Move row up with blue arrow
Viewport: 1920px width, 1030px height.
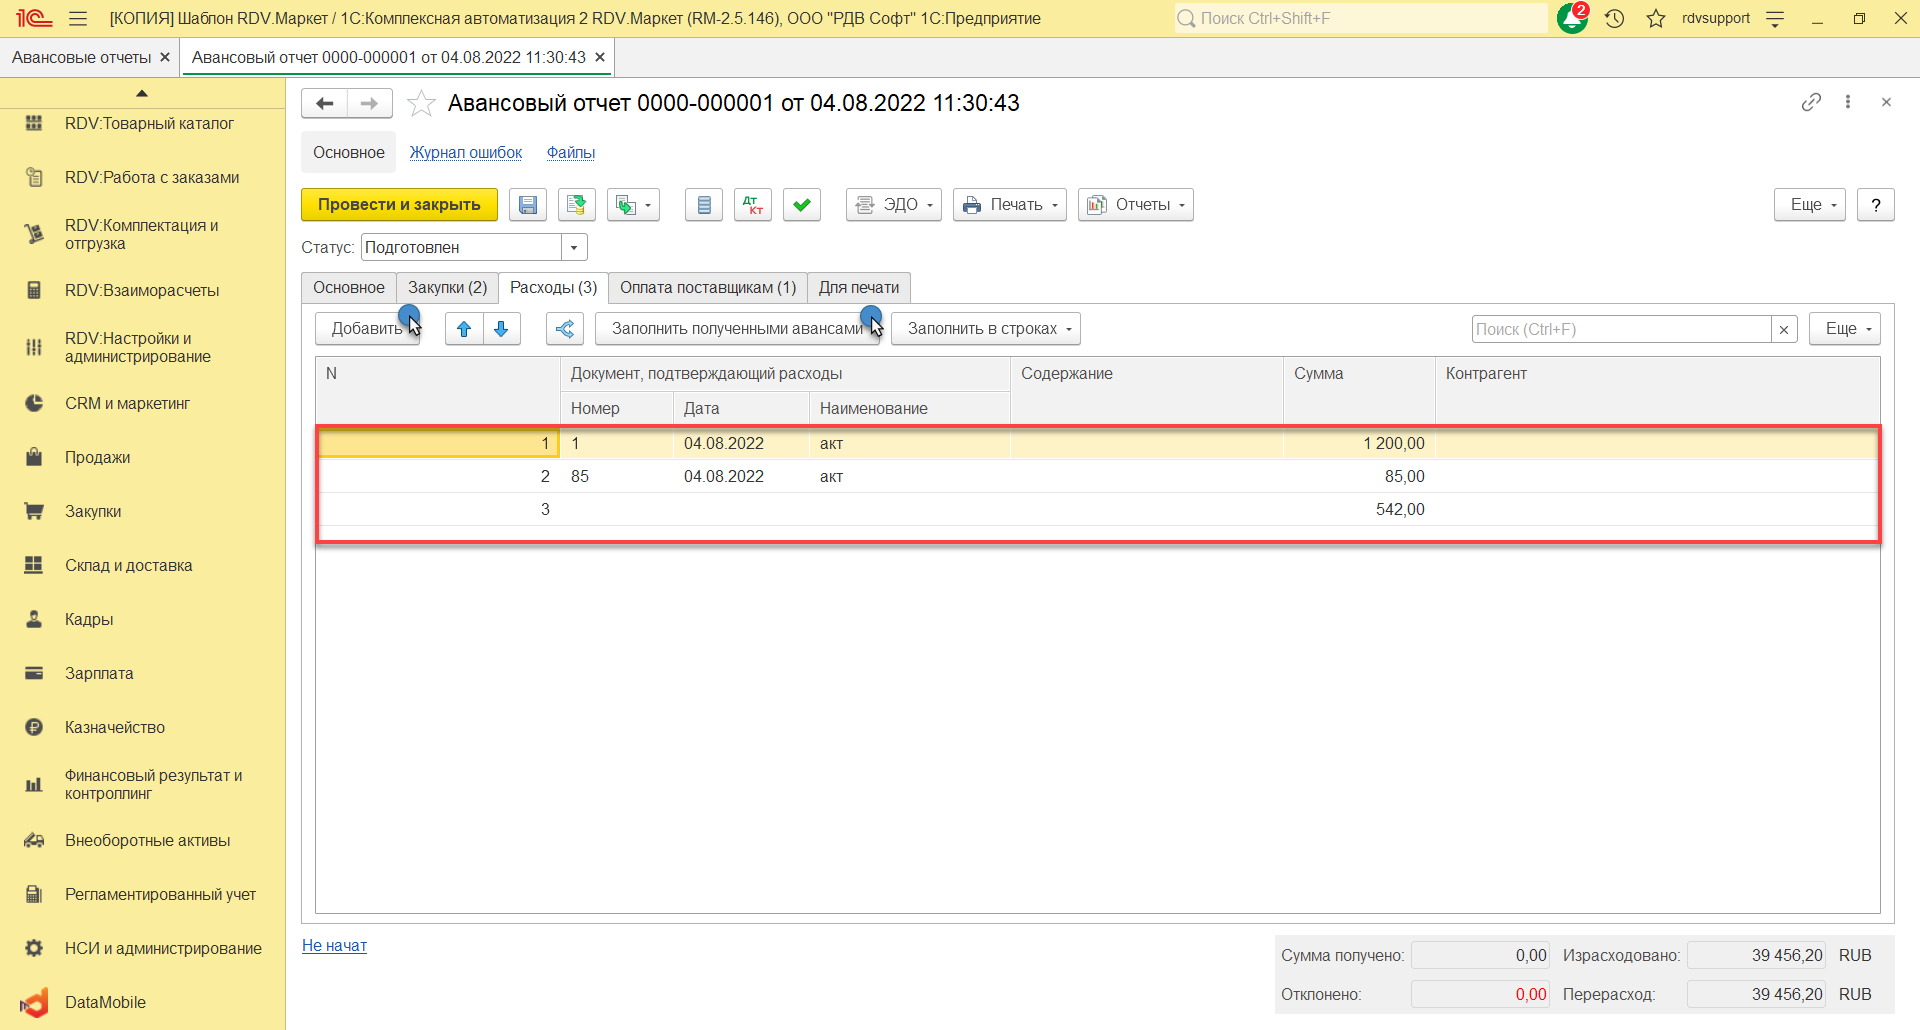click(464, 329)
